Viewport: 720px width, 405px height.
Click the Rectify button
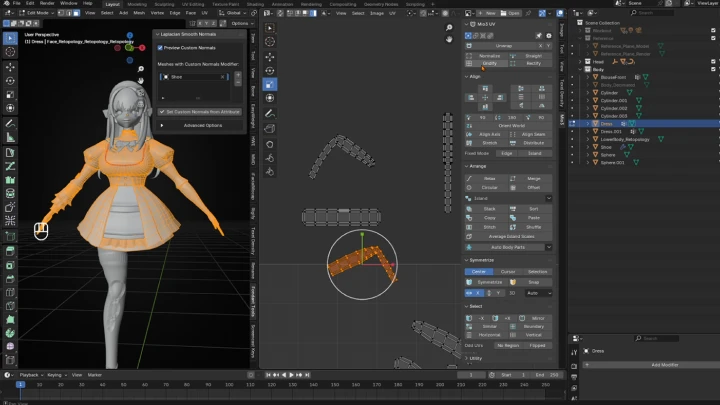point(530,63)
